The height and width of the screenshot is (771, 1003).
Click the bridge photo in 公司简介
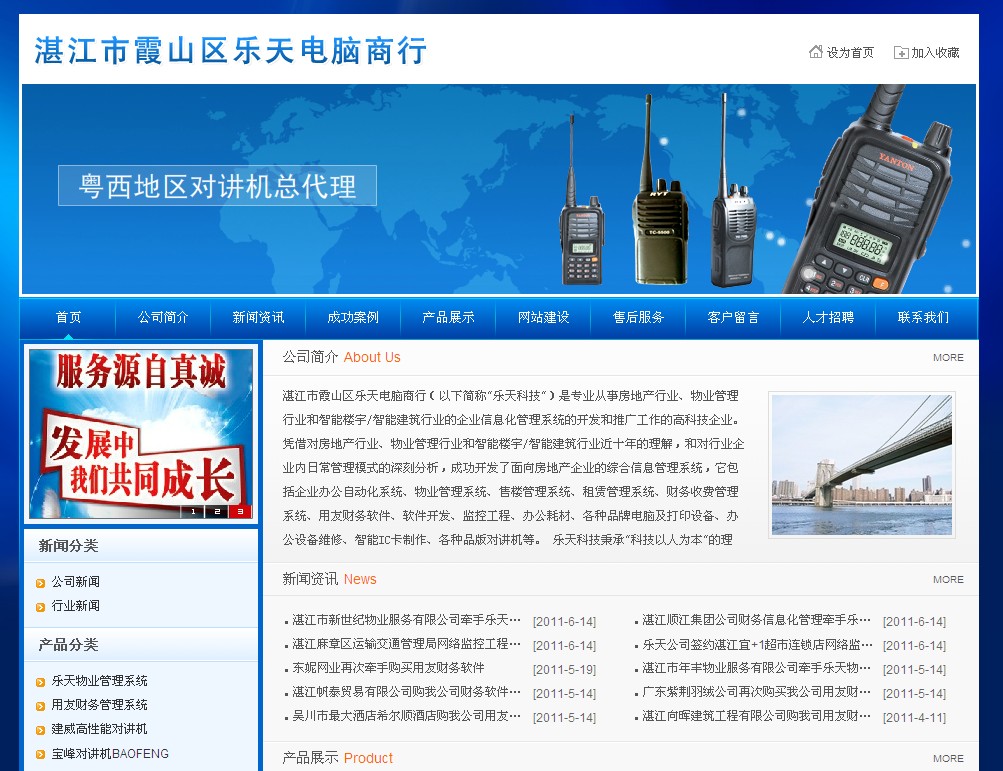[x=861, y=464]
